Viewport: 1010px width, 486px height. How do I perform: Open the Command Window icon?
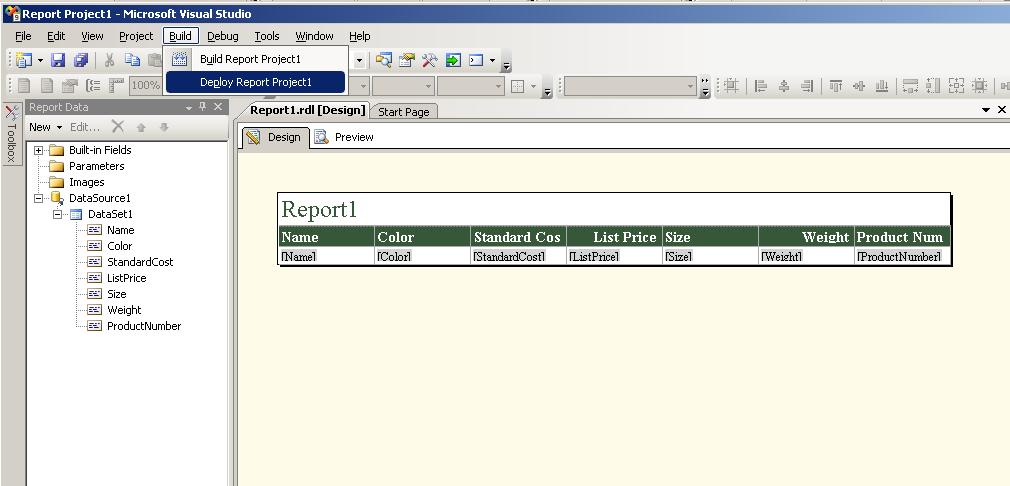(476, 61)
